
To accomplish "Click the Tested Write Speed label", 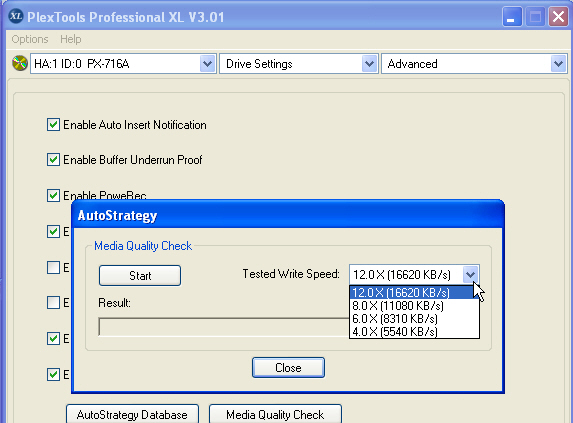I will pyautogui.click(x=291, y=274).
